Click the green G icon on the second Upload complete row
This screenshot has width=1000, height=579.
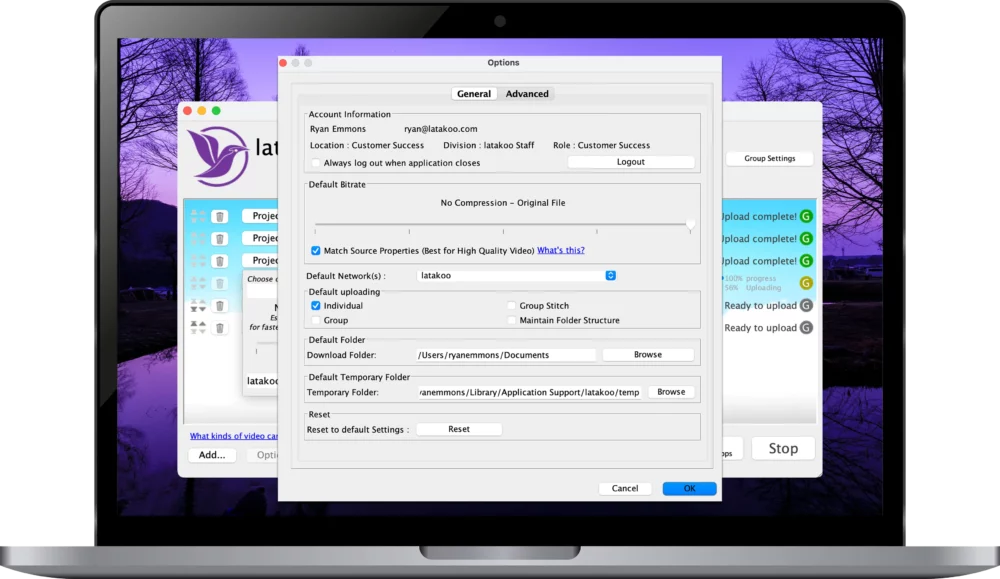806,238
